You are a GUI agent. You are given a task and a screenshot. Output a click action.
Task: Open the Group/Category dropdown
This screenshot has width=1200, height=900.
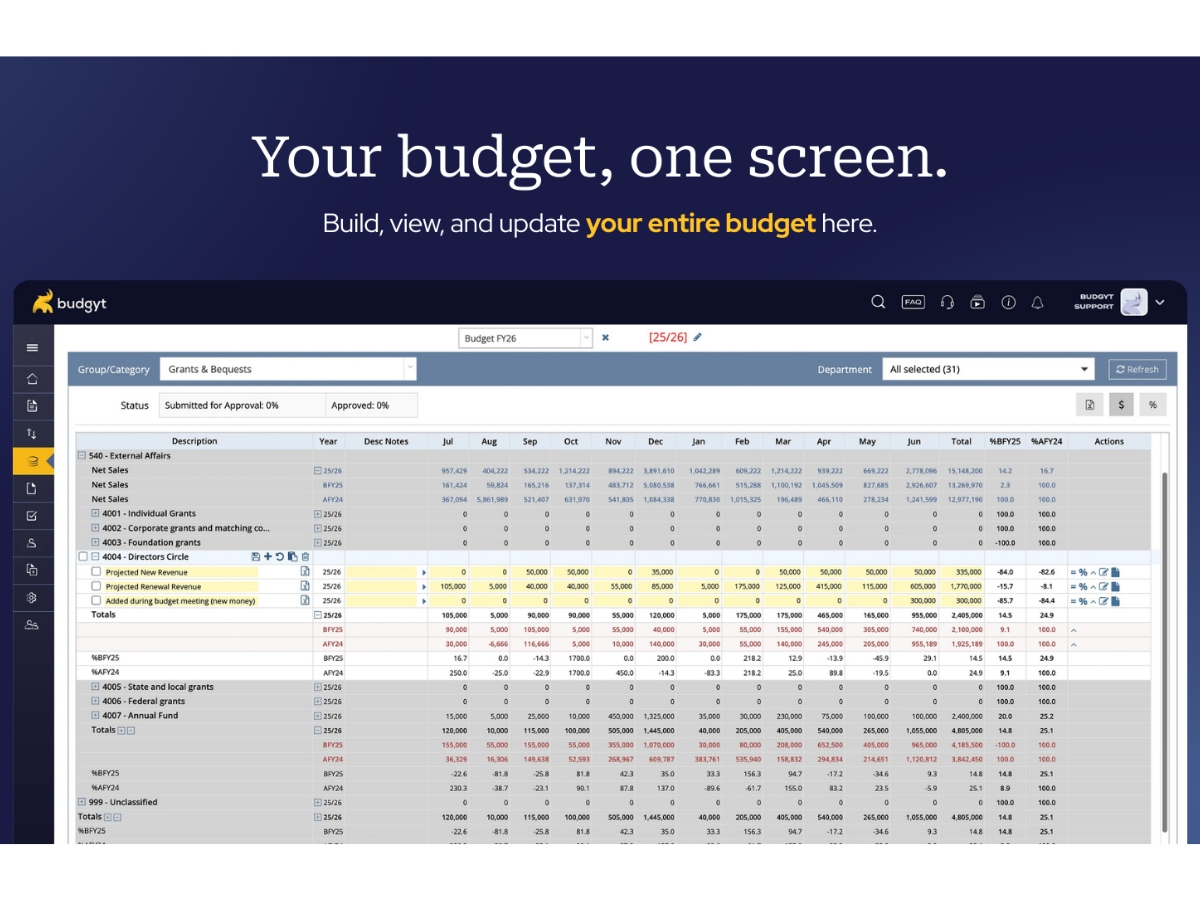click(x=288, y=369)
